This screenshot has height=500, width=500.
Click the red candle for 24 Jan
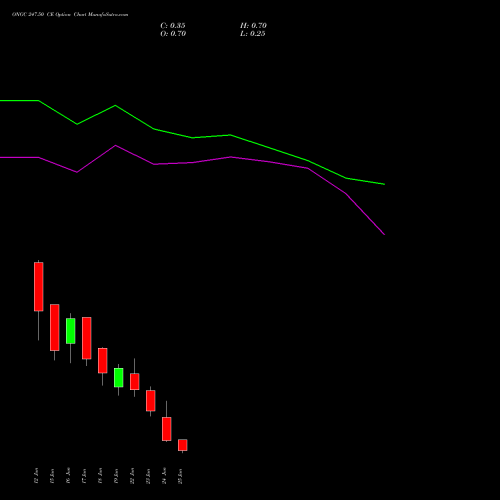pos(167,429)
